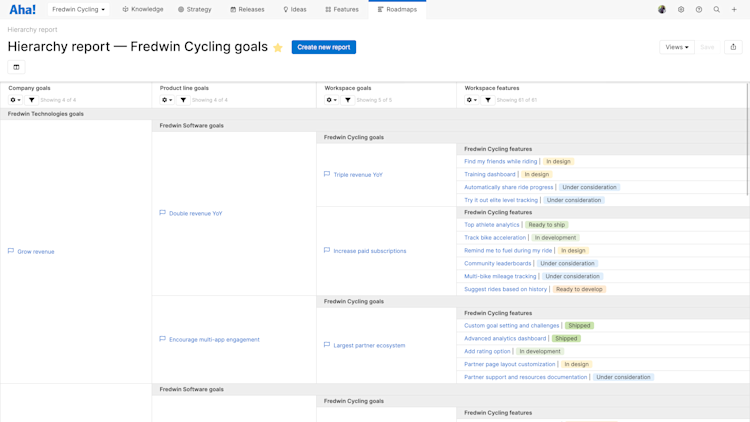Click the column layout icon under title
750x422 pixels.
coord(16,67)
